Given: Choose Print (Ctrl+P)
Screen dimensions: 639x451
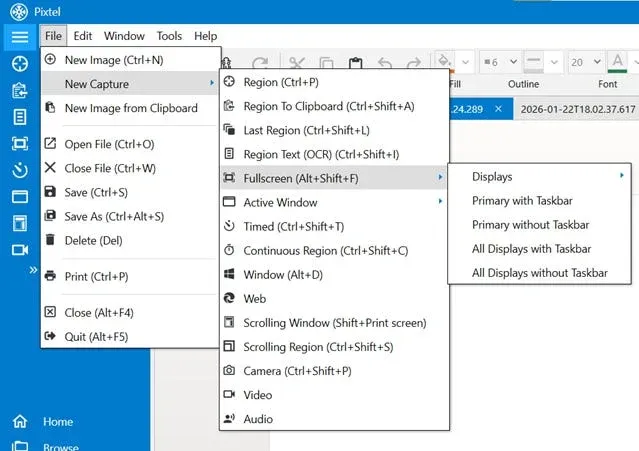Looking at the screenshot, I should (x=130, y=276).
